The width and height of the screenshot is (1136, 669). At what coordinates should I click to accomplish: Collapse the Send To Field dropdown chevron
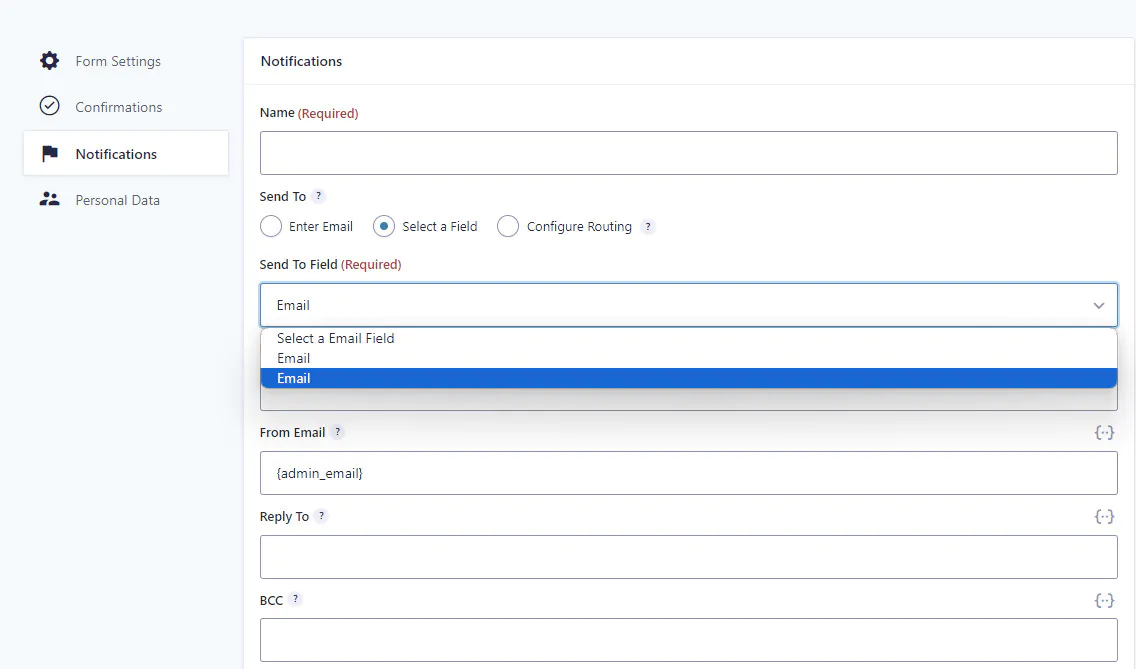(1098, 306)
